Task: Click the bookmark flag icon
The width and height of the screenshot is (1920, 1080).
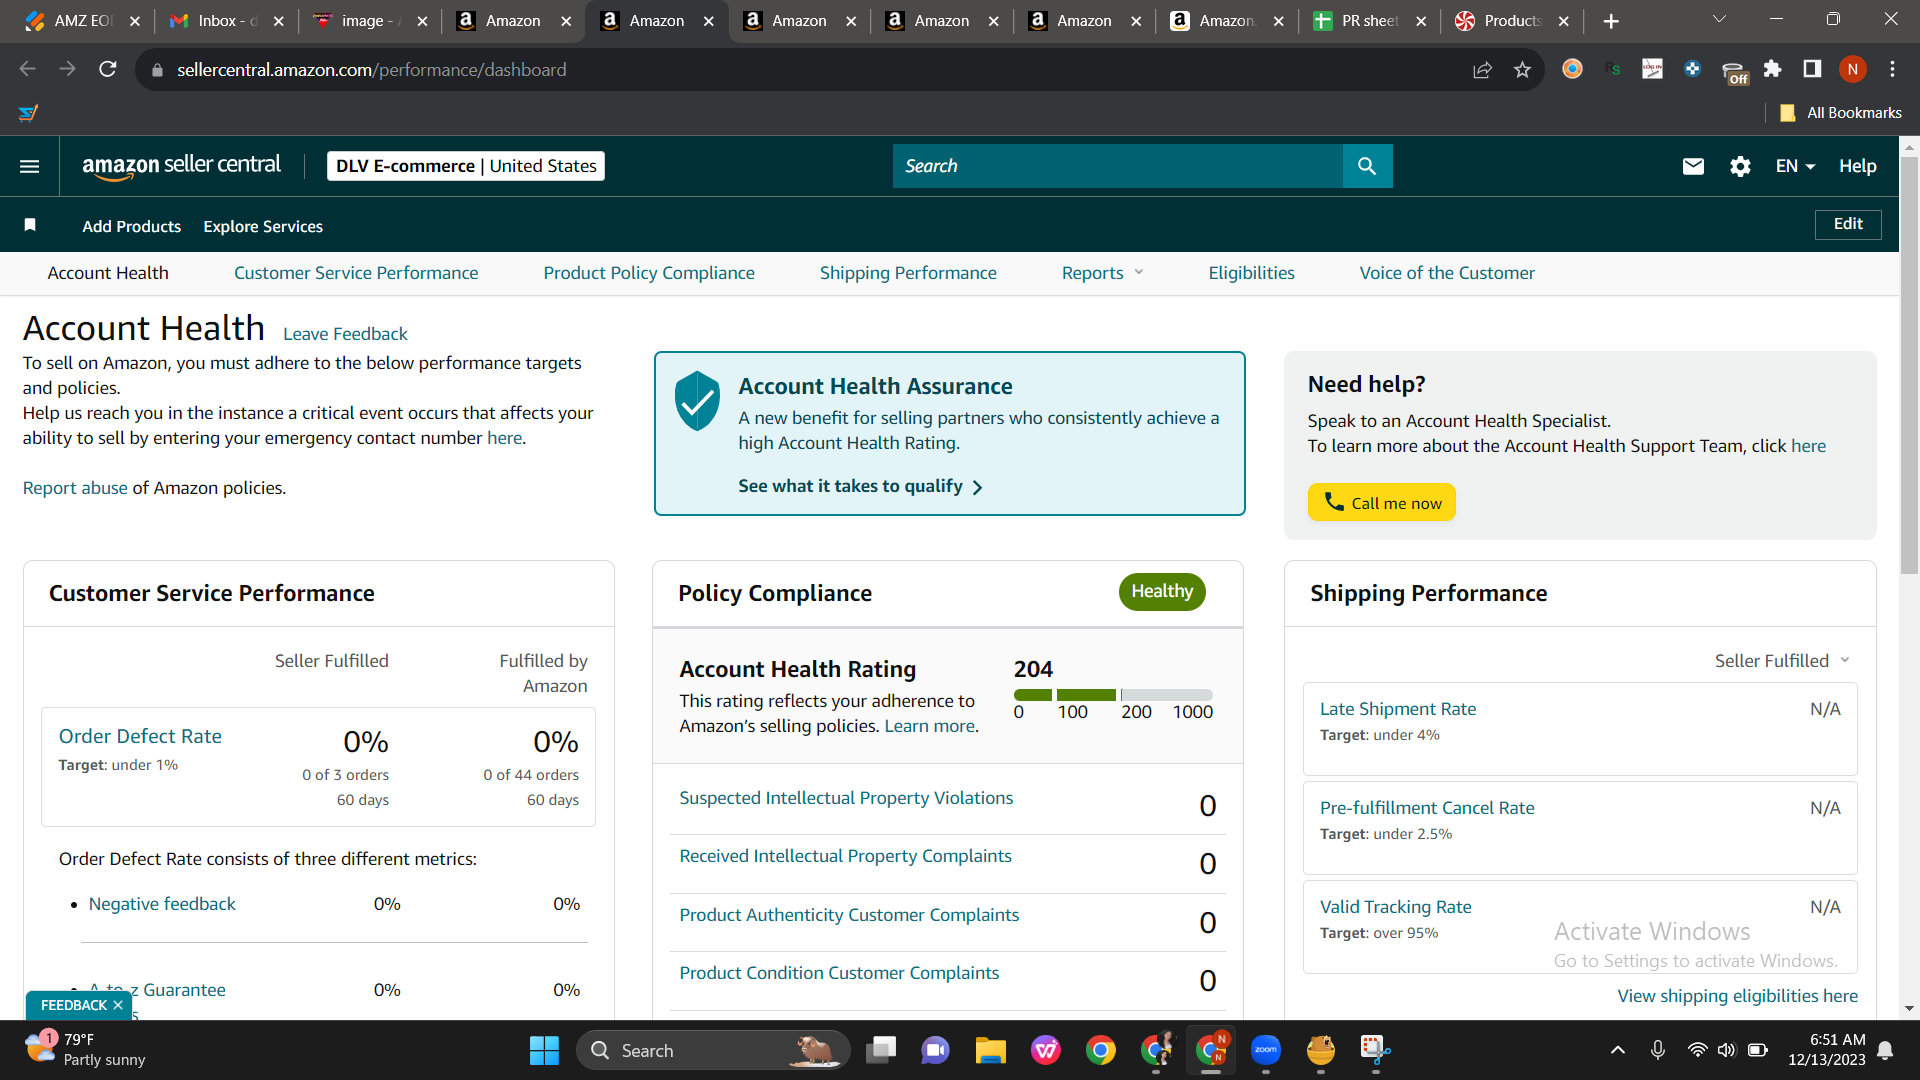Action: pyautogui.click(x=30, y=225)
